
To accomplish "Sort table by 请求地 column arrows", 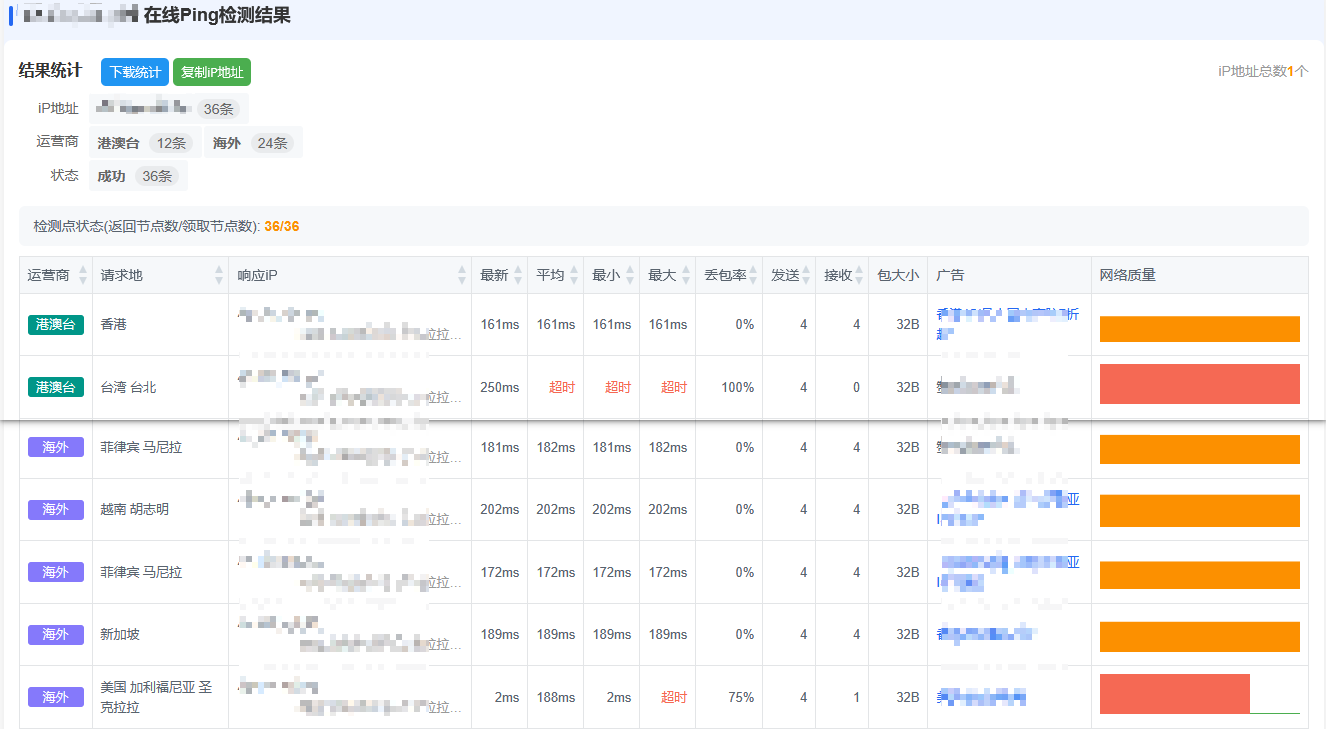I will click(219, 275).
